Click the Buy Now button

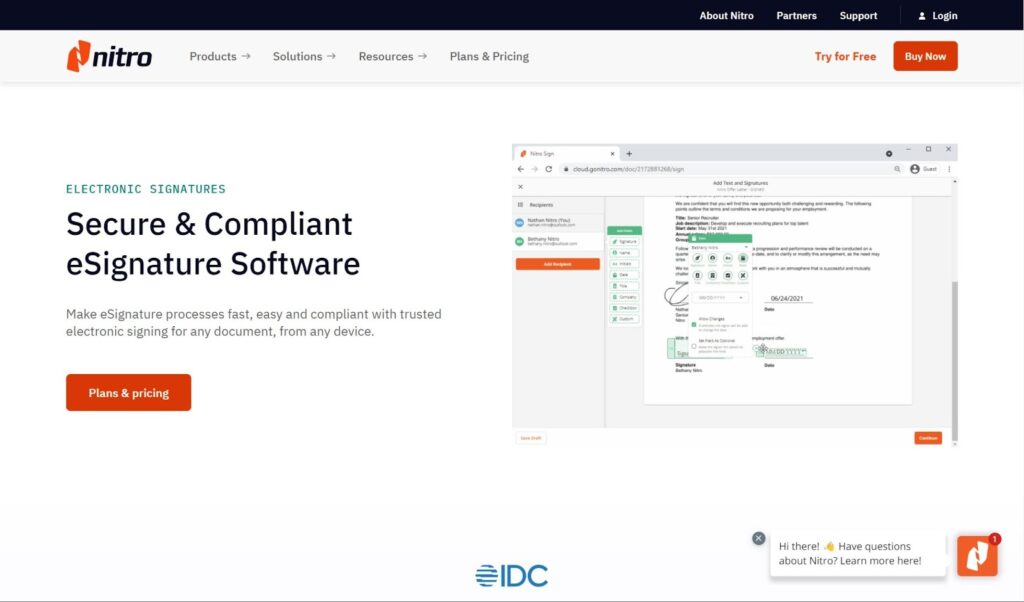pos(925,56)
